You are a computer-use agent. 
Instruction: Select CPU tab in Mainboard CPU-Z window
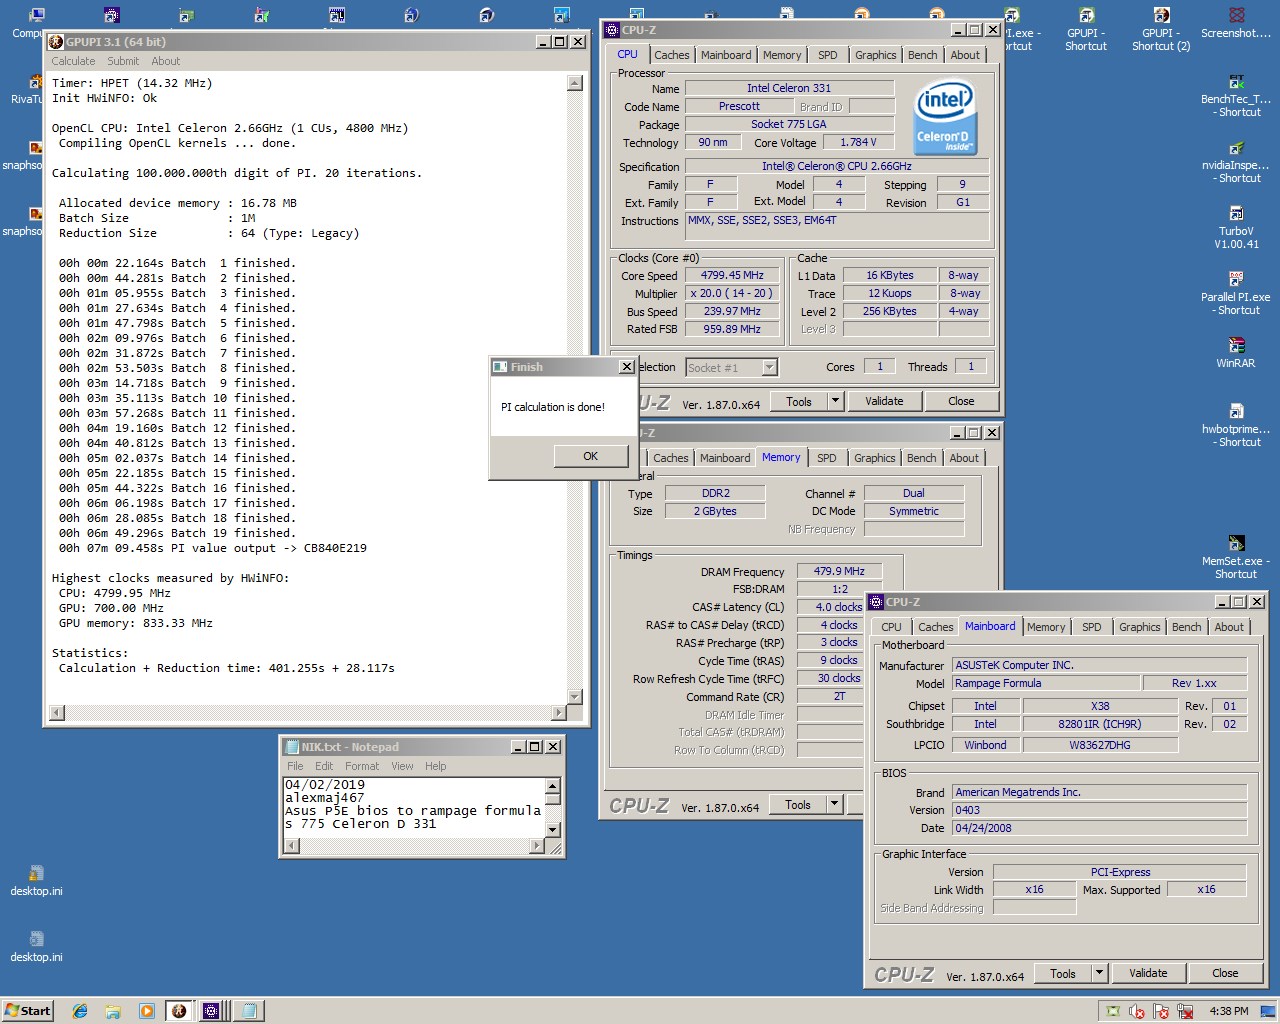coord(891,627)
